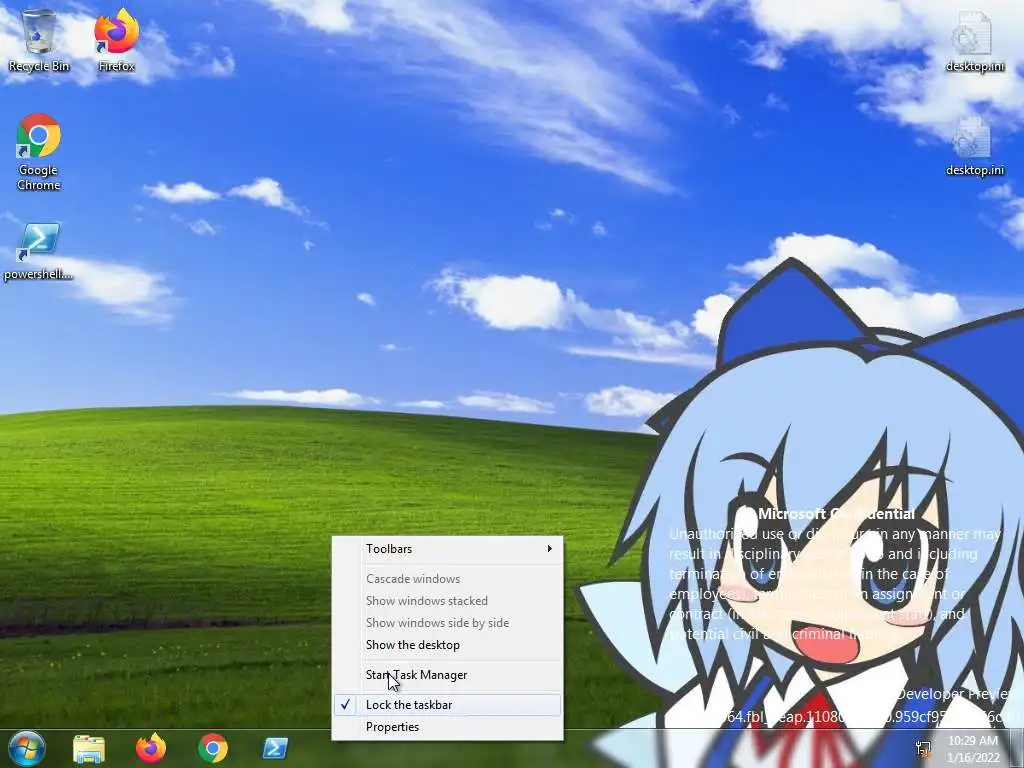Image resolution: width=1024 pixels, height=768 pixels.
Task: Click the greyed Cascade windows entry
Action: [x=447, y=579]
